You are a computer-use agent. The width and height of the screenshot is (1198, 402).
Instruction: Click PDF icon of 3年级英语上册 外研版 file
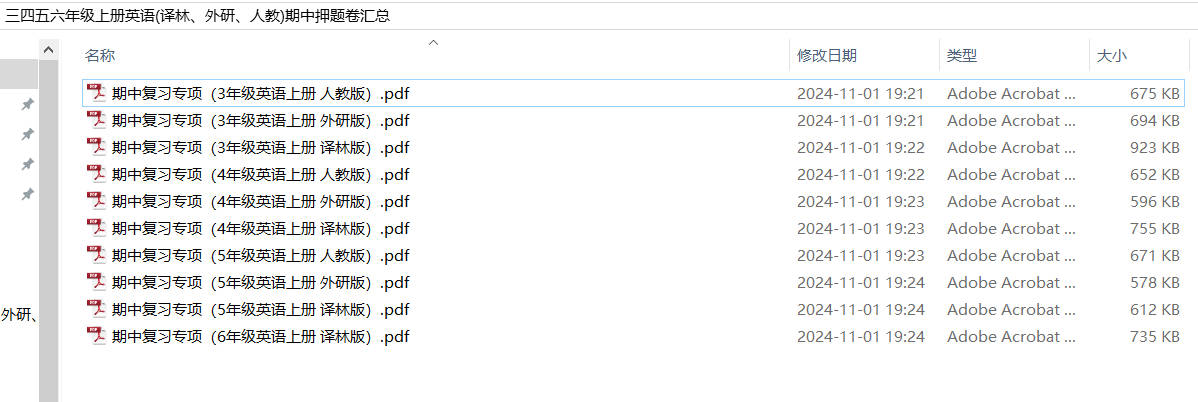[x=96, y=120]
